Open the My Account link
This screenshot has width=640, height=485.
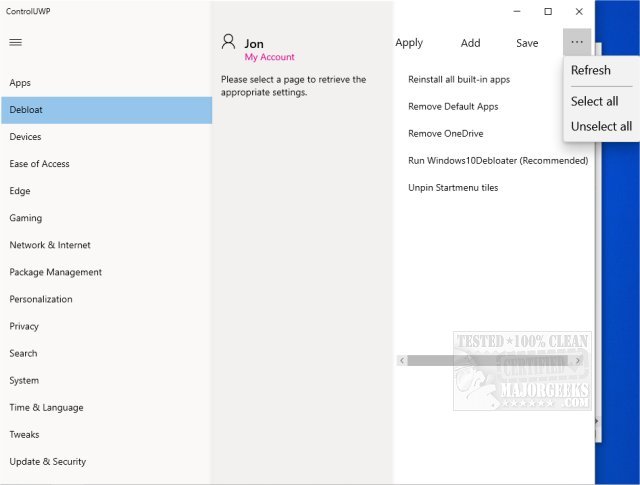270,58
